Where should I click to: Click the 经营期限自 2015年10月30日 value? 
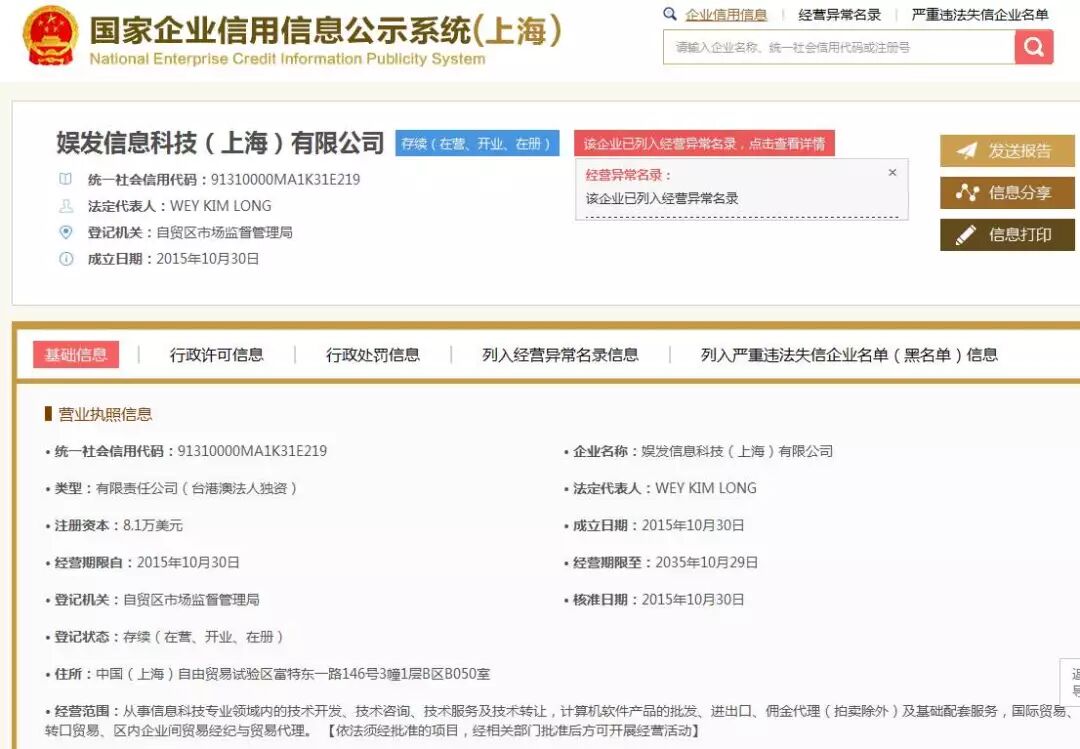(x=188, y=562)
